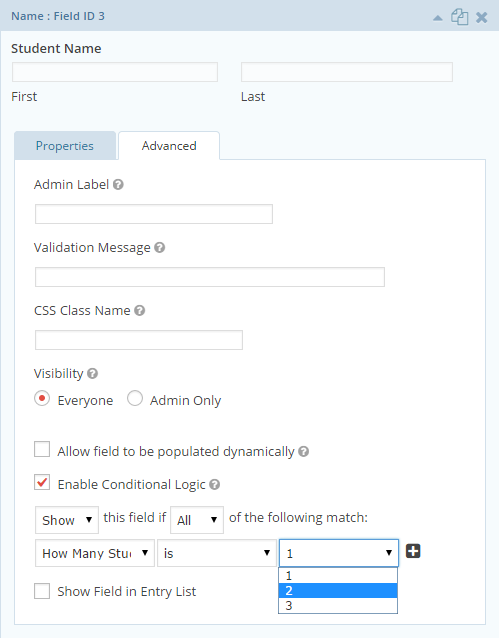Open the Validation Message help icon

pyautogui.click(x=160, y=247)
